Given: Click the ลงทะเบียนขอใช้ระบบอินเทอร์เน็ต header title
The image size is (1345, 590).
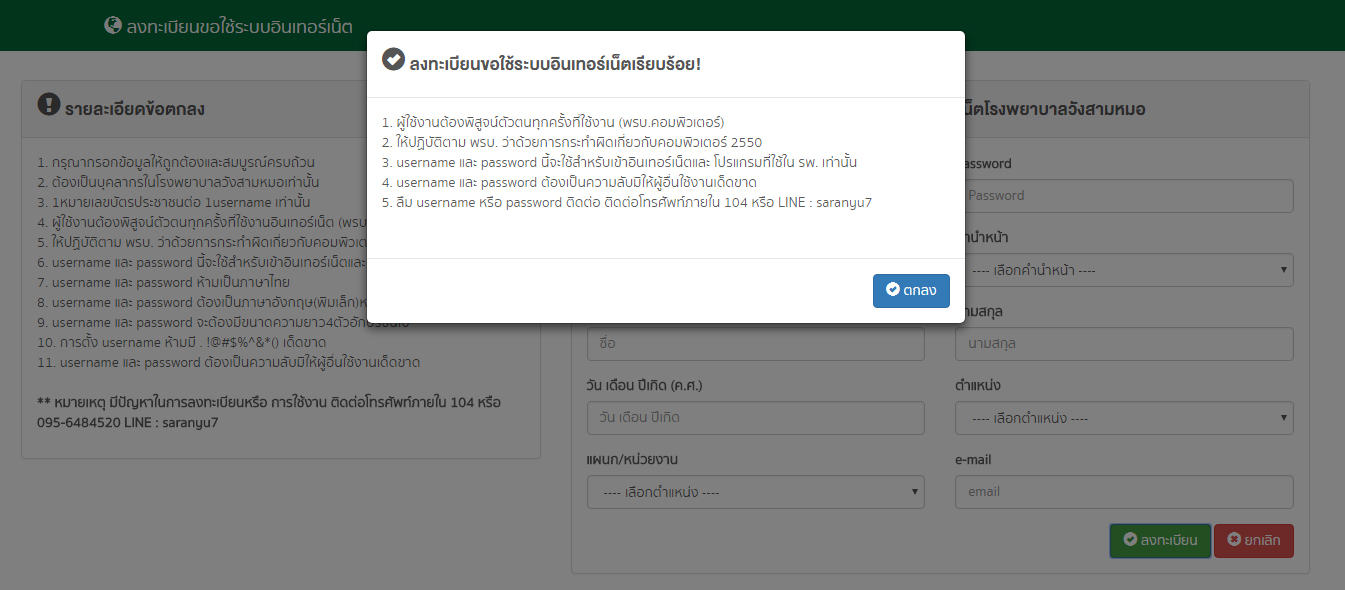Looking at the screenshot, I should coord(239,27).
